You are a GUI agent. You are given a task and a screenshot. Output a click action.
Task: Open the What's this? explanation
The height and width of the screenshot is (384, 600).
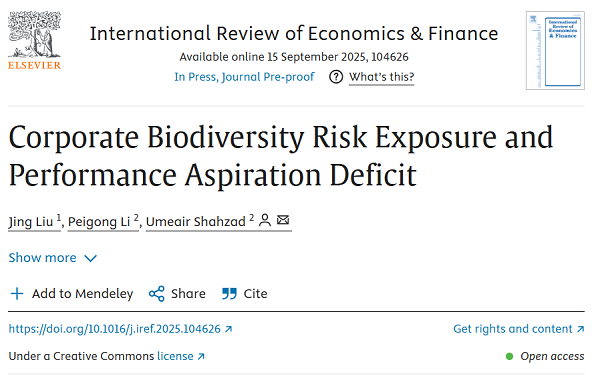point(382,77)
